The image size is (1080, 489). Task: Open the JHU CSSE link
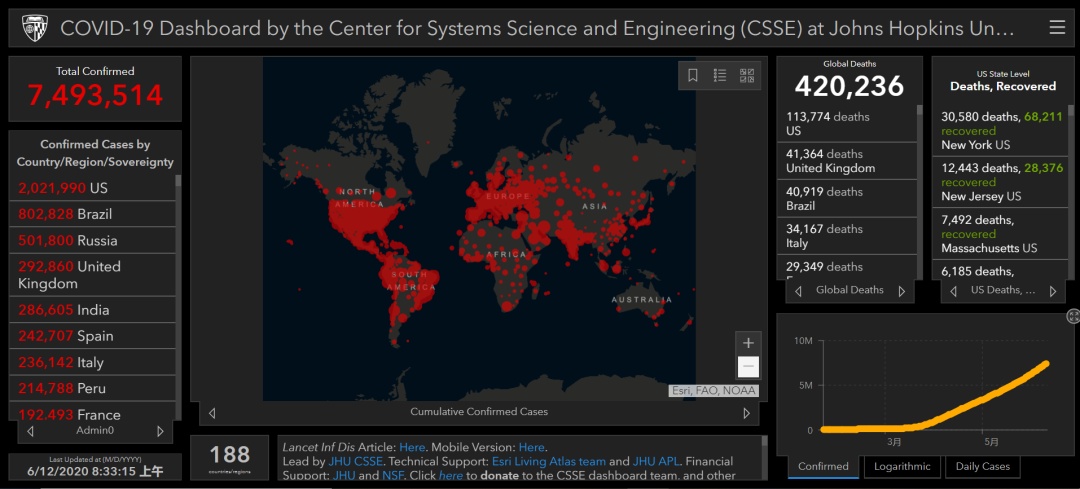pos(352,461)
